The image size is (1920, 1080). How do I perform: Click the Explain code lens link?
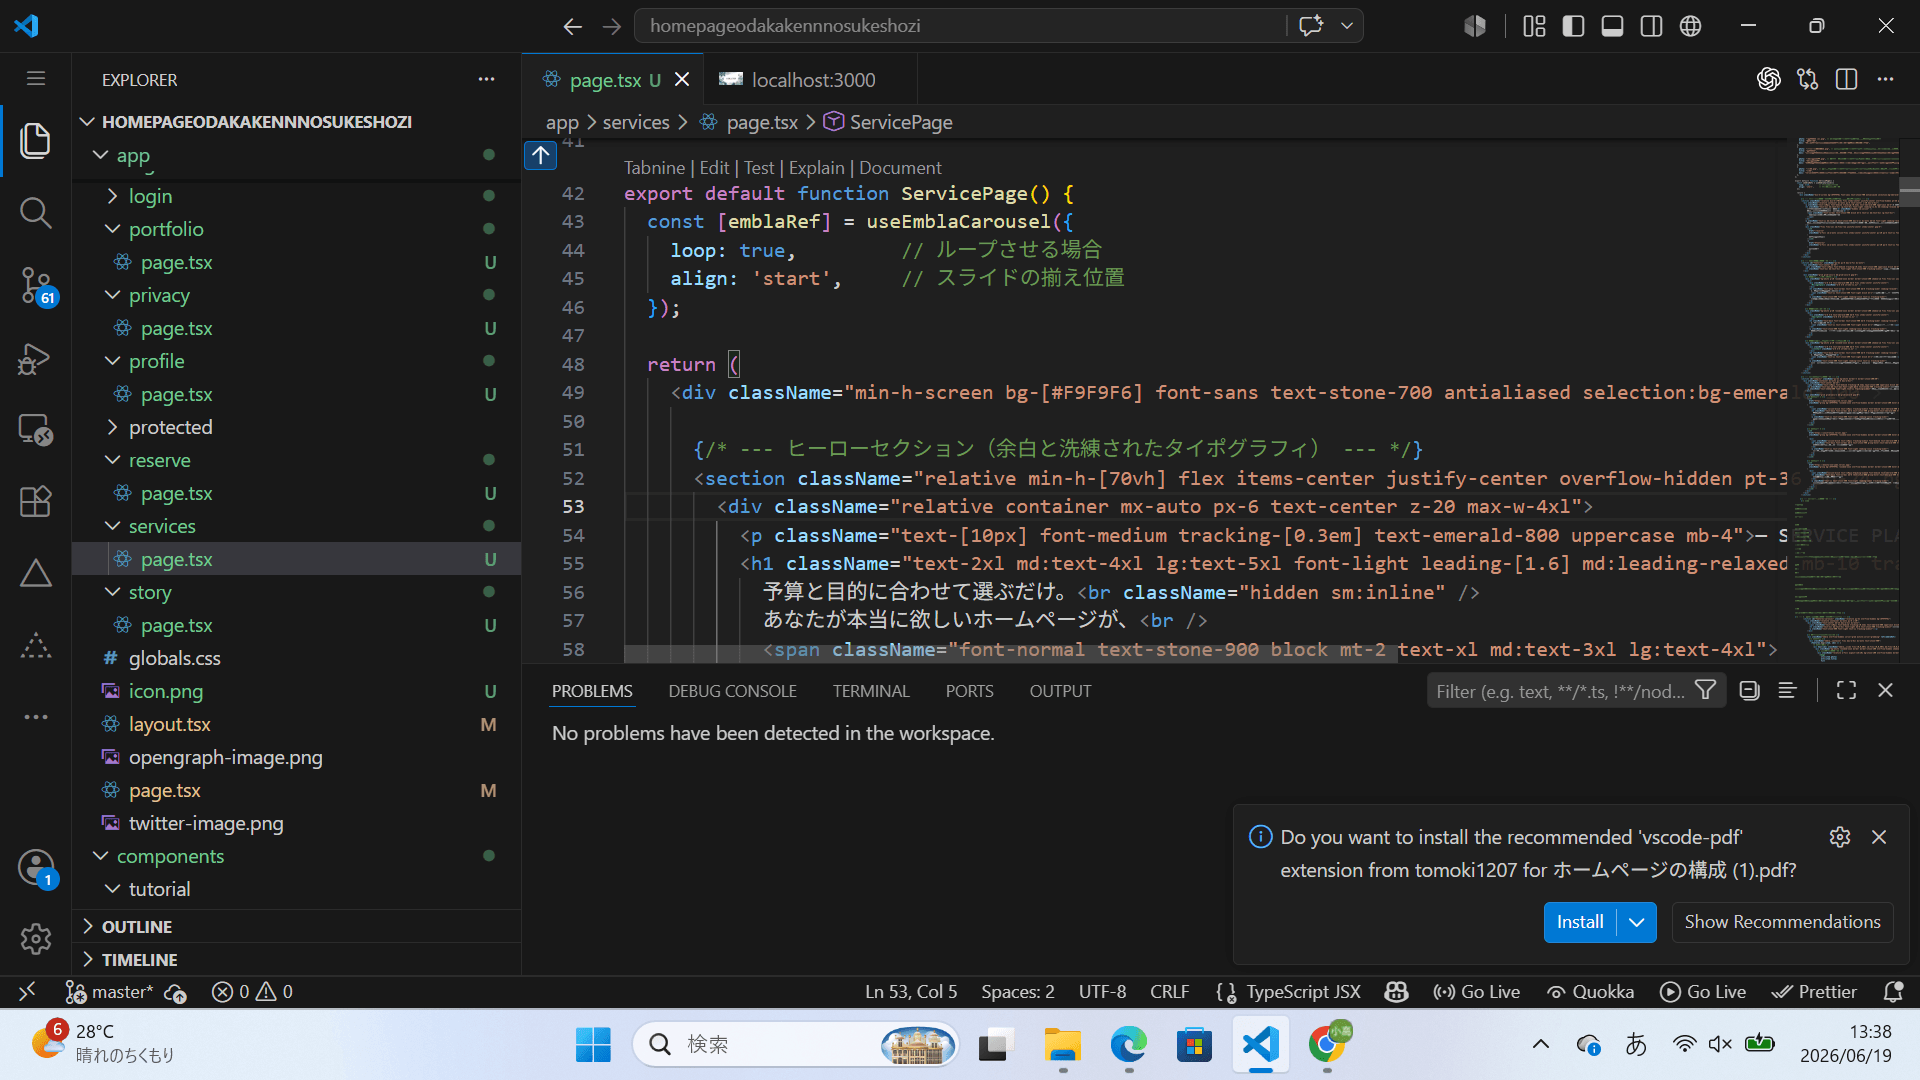816,168
